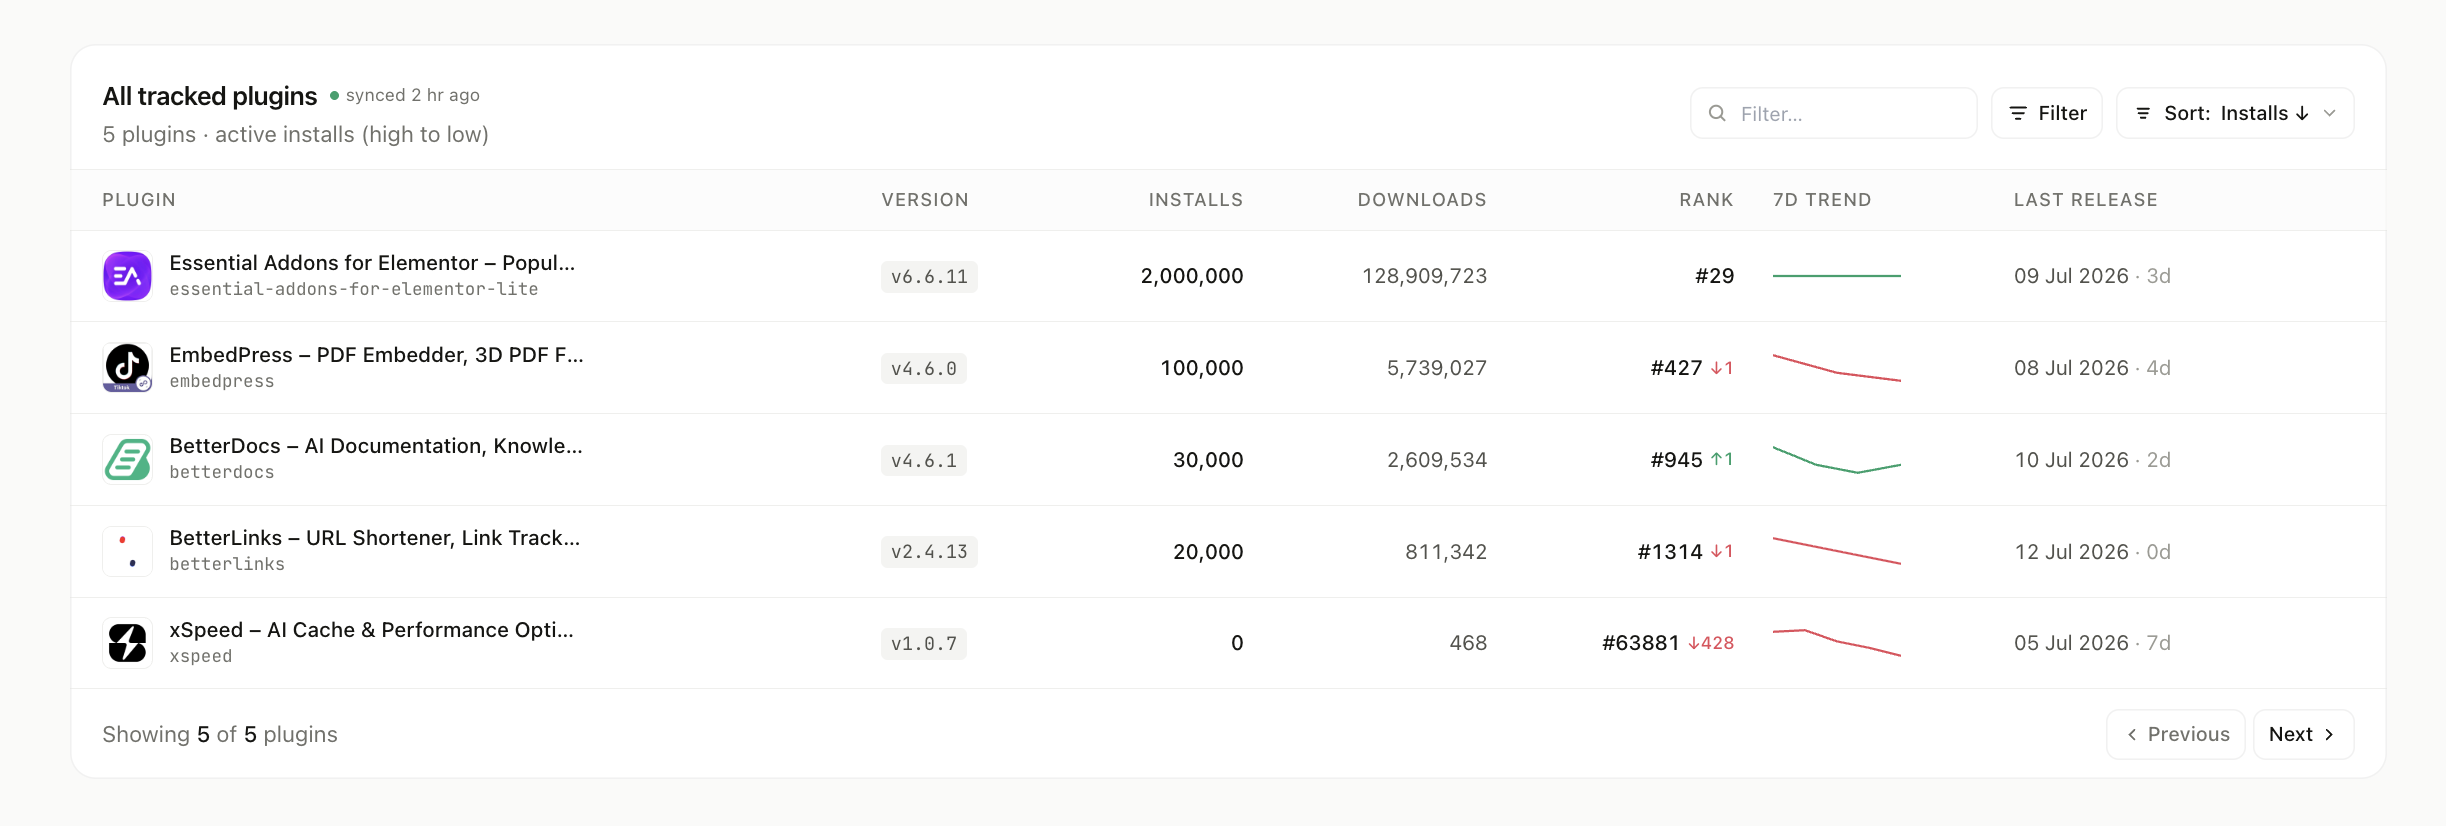Image resolution: width=2446 pixels, height=826 pixels.
Task: Go to Previous page
Action: 2175,734
